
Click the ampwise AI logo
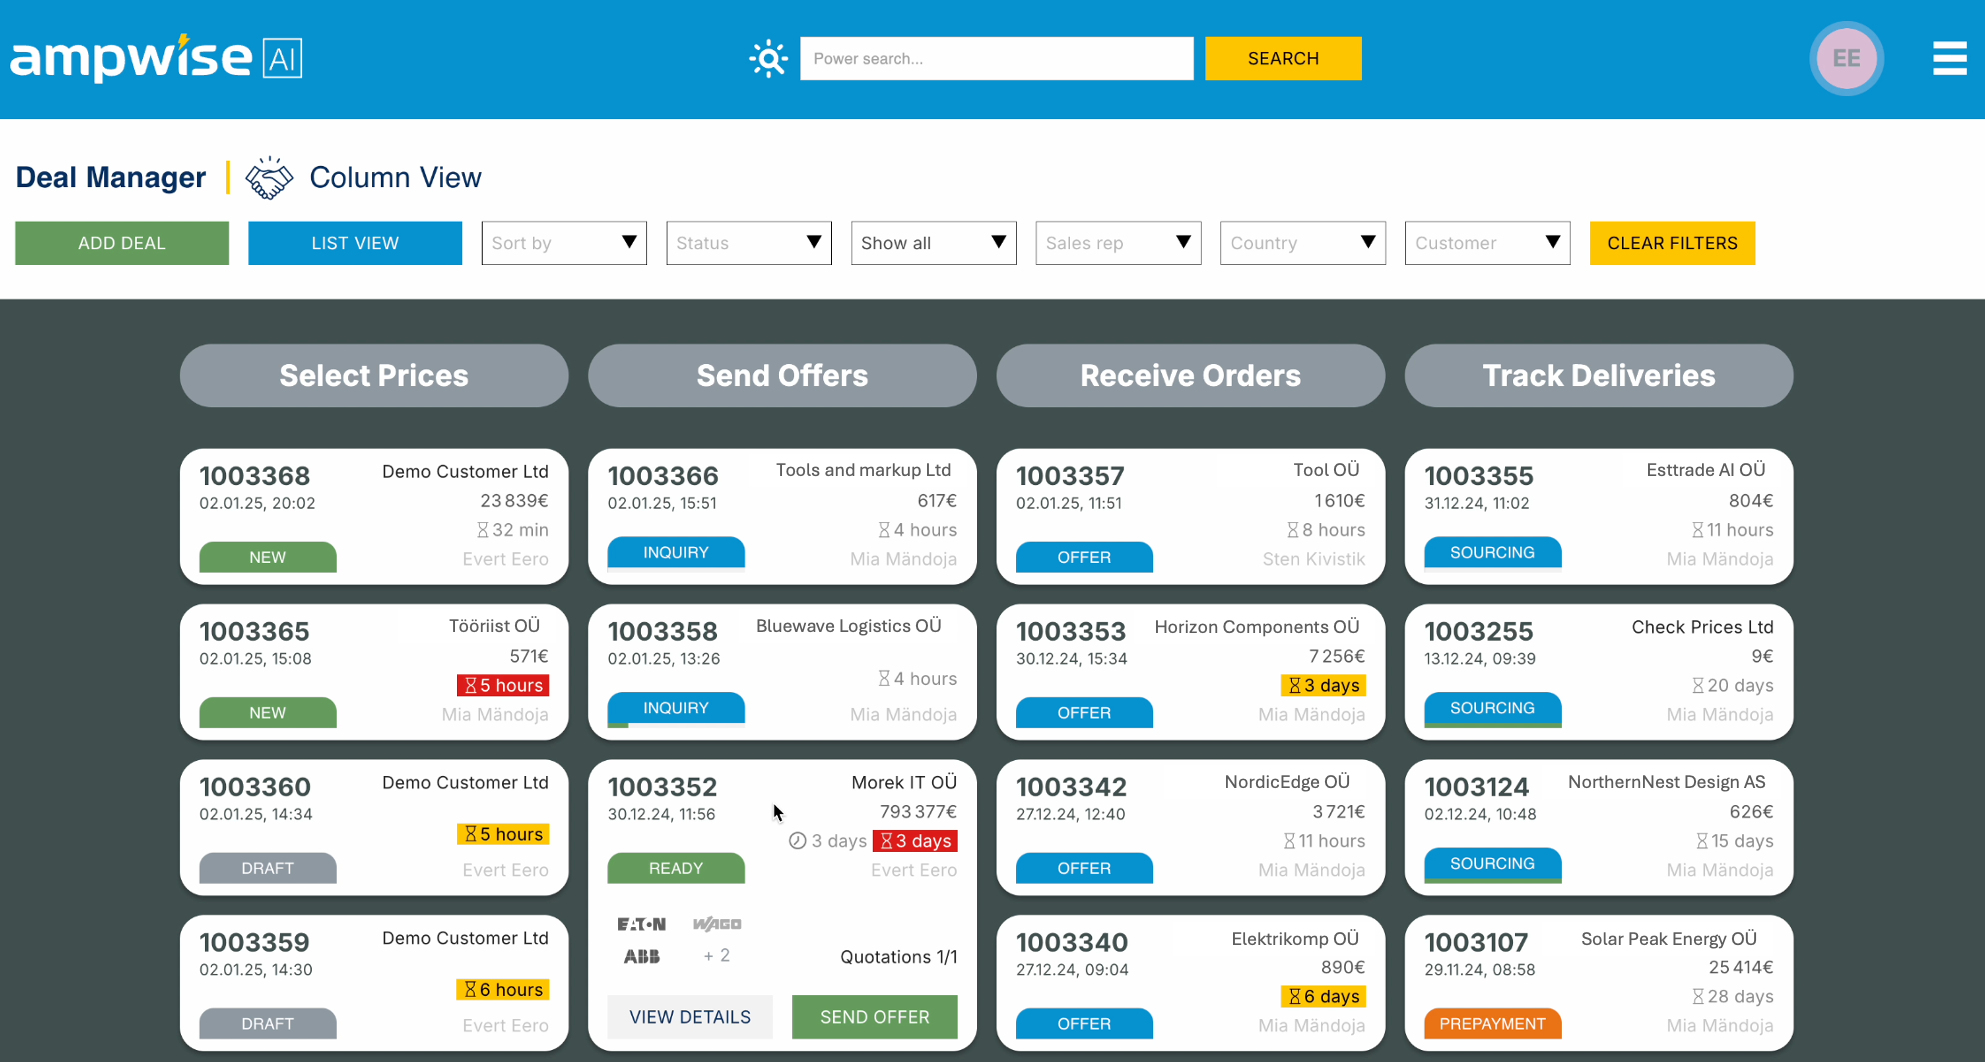(x=155, y=57)
